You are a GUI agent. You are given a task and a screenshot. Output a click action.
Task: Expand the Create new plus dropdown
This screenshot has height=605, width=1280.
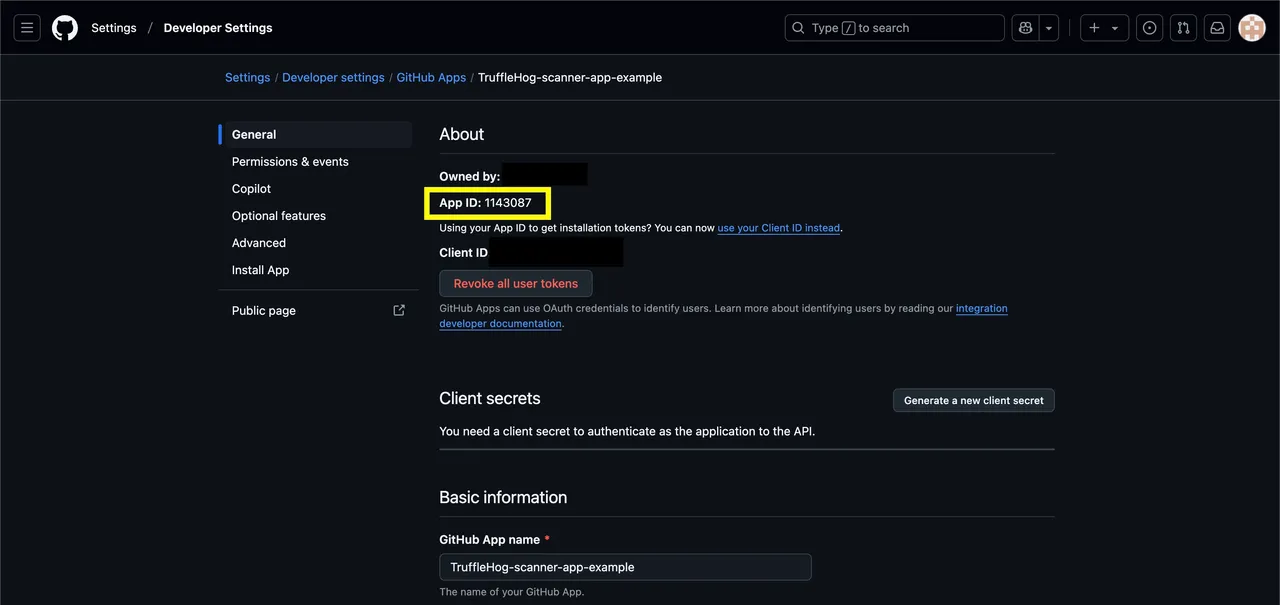pos(1104,28)
